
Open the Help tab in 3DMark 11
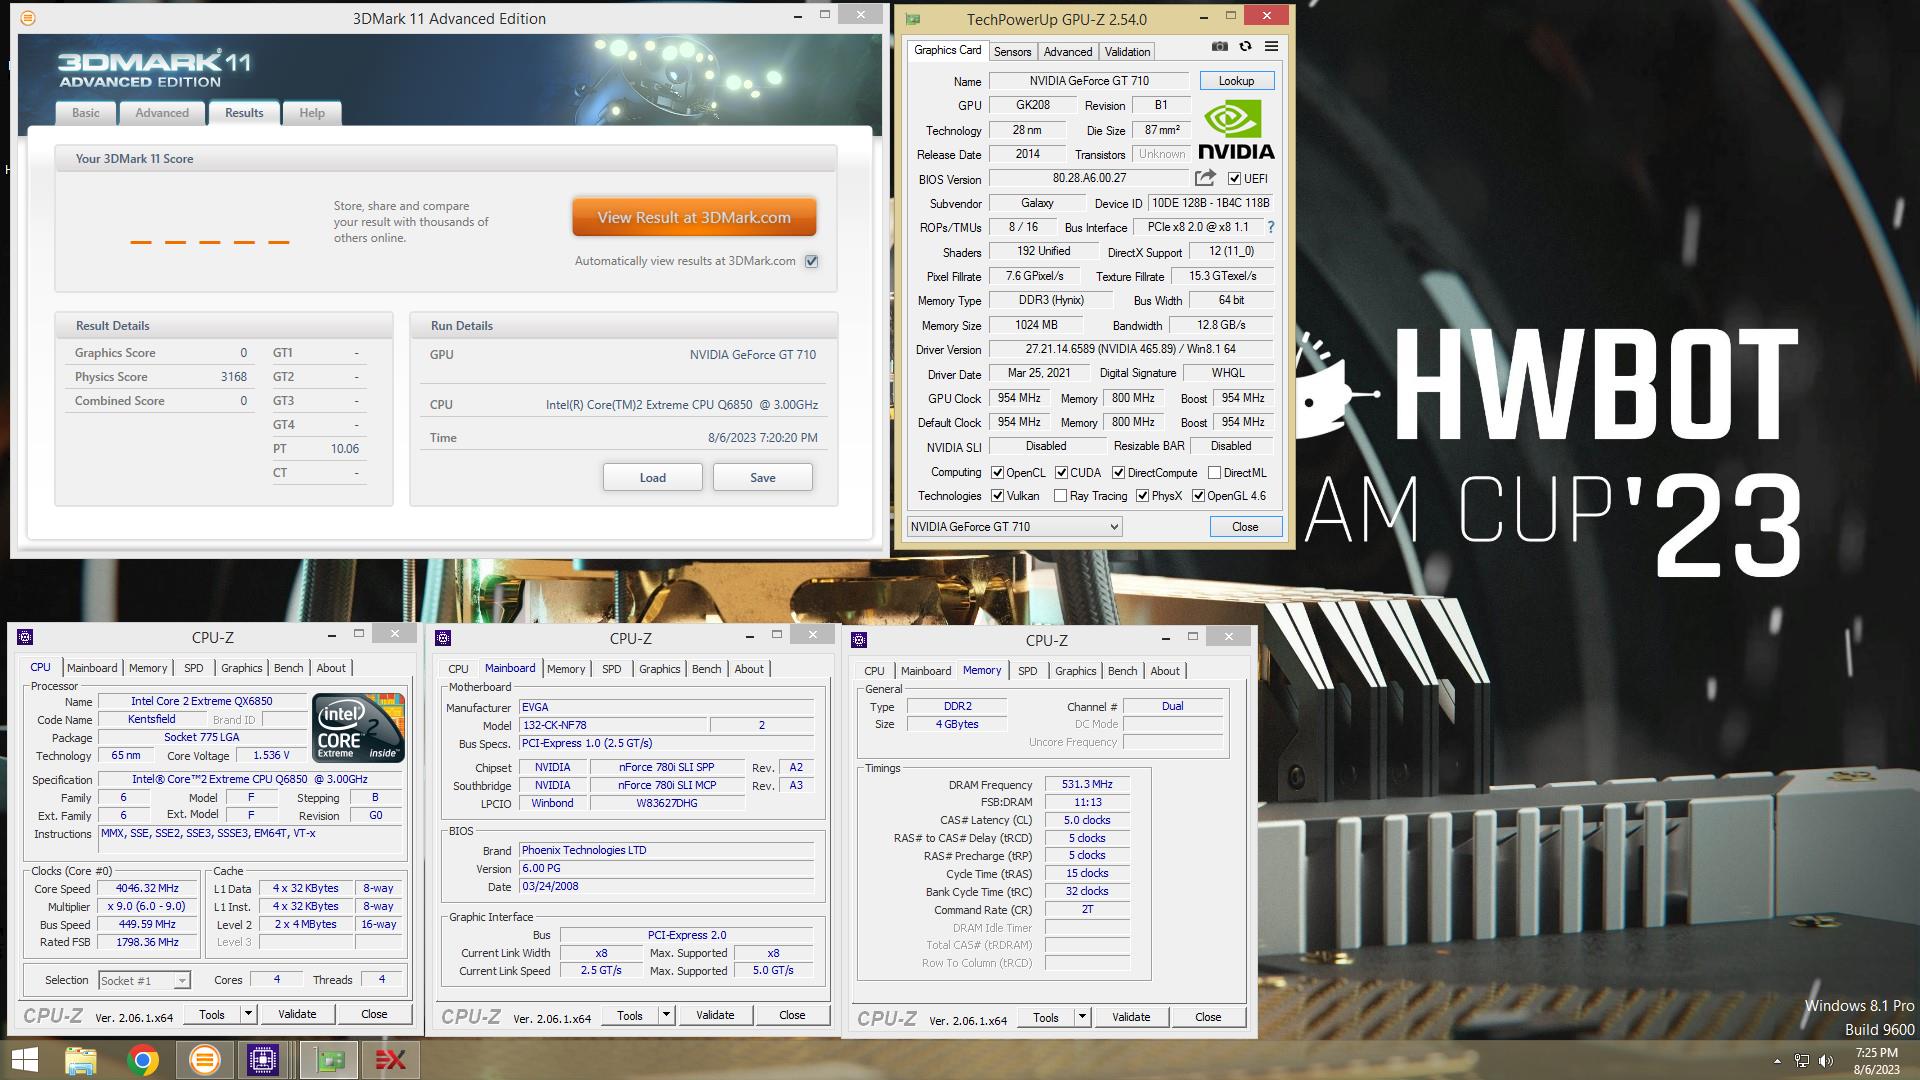coord(312,113)
